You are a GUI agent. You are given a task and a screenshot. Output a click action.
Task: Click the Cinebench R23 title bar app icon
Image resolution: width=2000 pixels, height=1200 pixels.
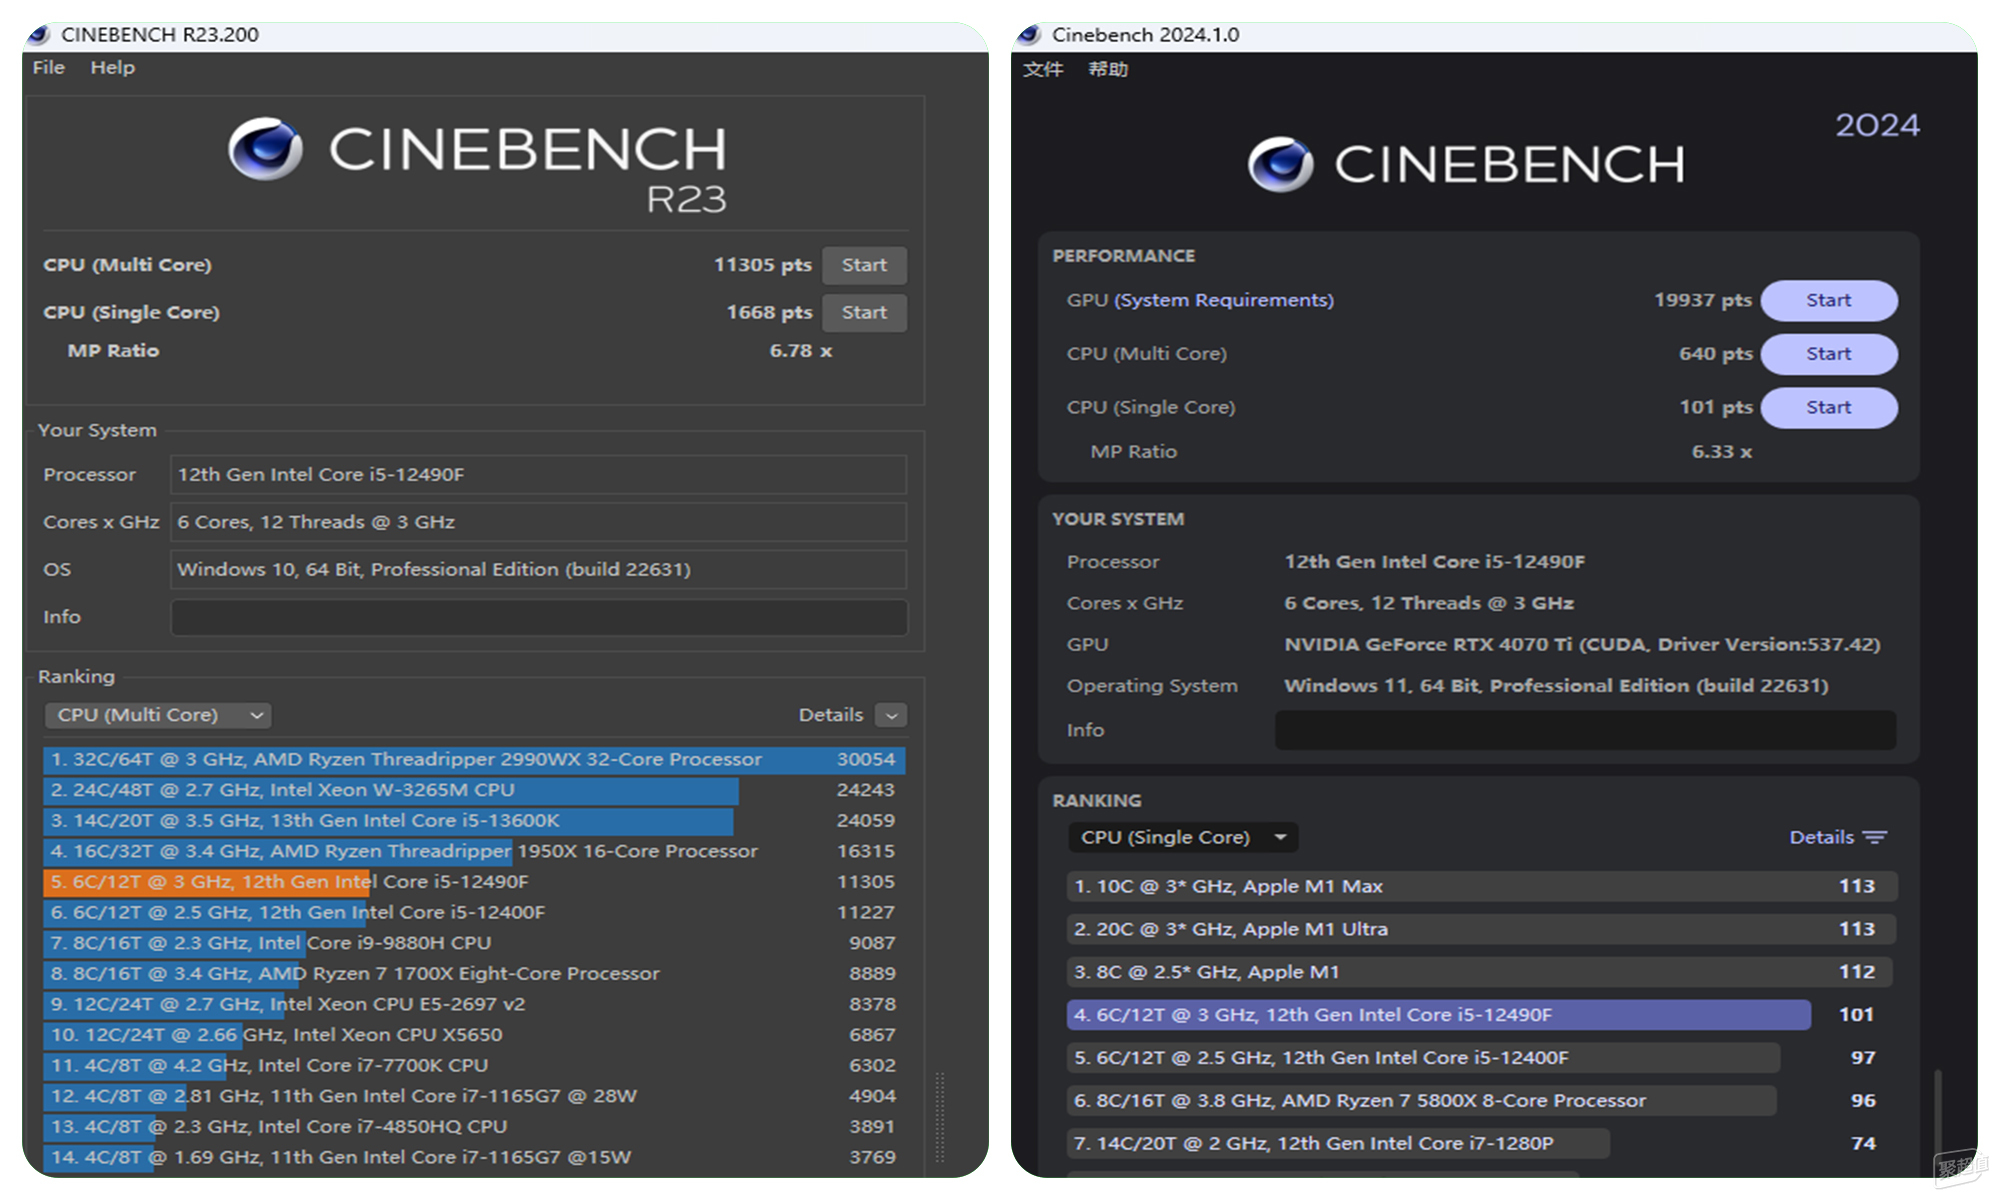[x=39, y=35]
